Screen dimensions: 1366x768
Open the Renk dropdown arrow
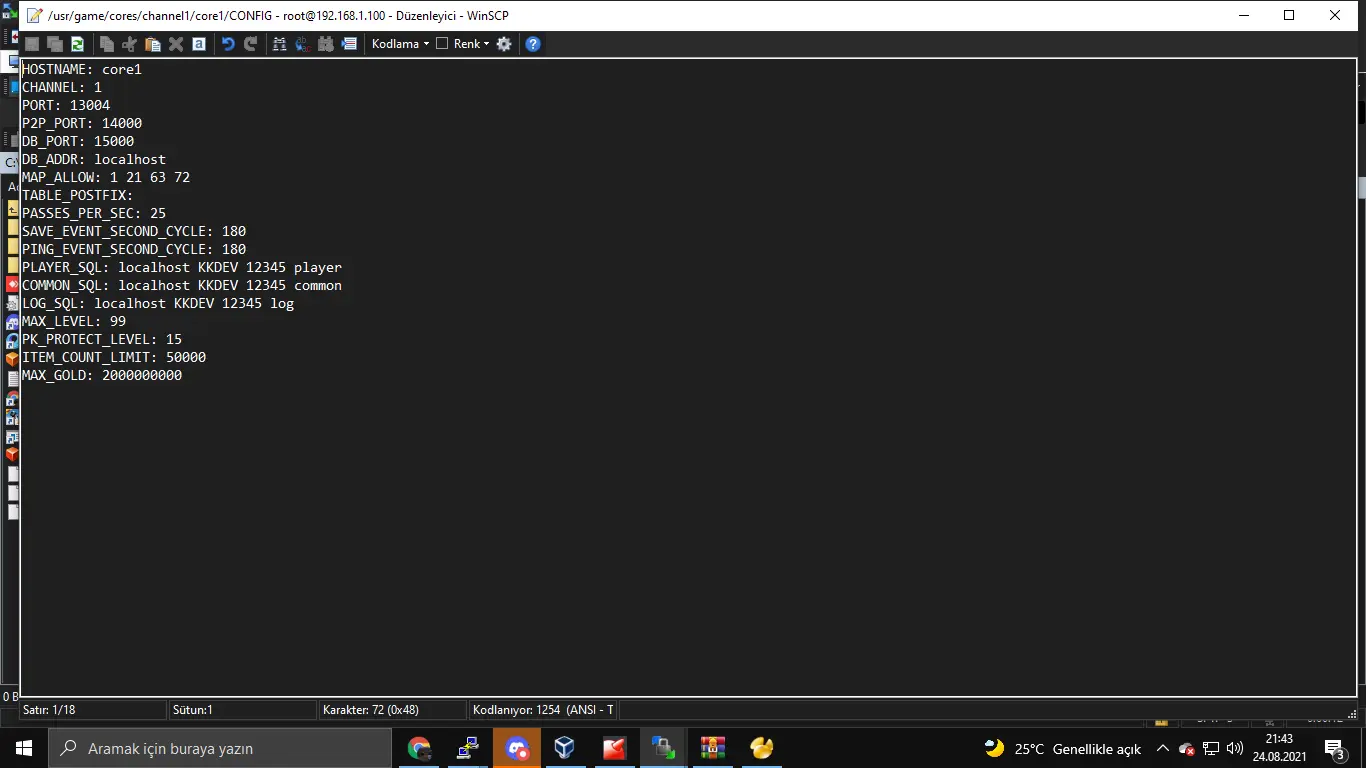click(486, 44)
